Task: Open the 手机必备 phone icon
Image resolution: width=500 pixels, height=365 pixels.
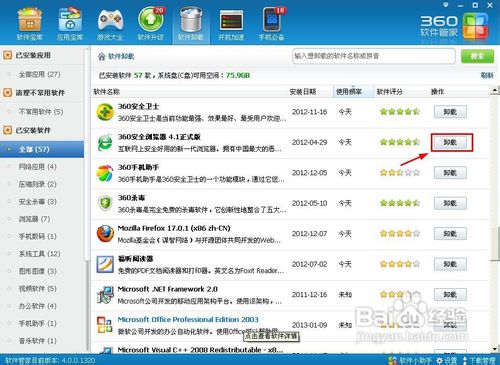Action: point(272,24)
